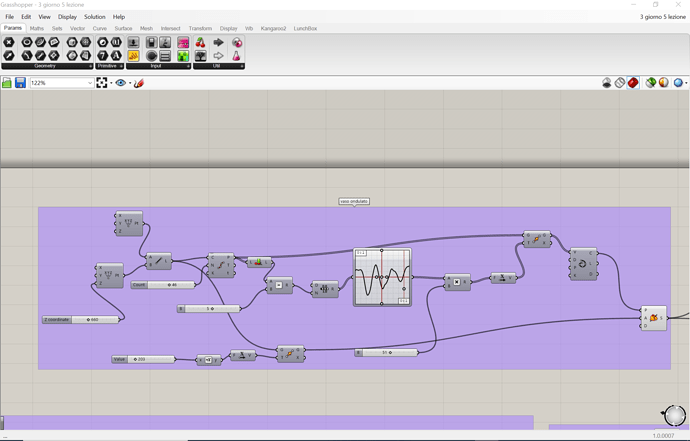Switch to the Maths tab
Image resolution: width=690 pixels, height=441 pixels.
(37, 28)
